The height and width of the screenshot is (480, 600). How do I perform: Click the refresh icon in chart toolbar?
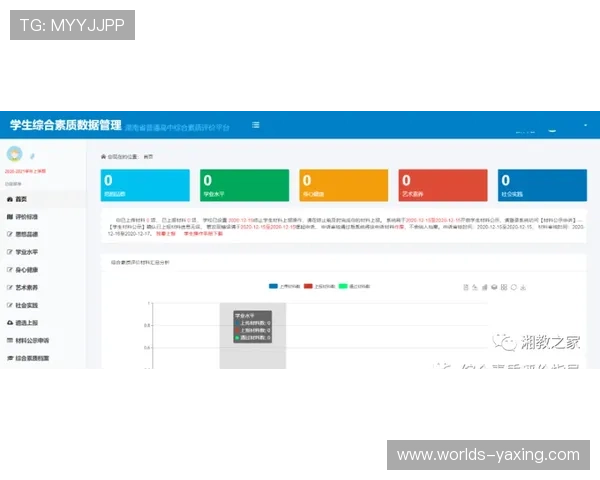[513, 288]
